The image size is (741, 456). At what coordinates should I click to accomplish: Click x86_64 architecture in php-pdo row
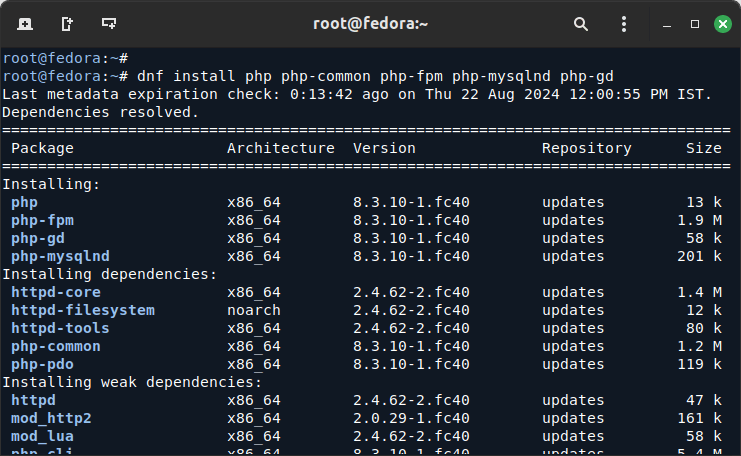tap(254, 364)
